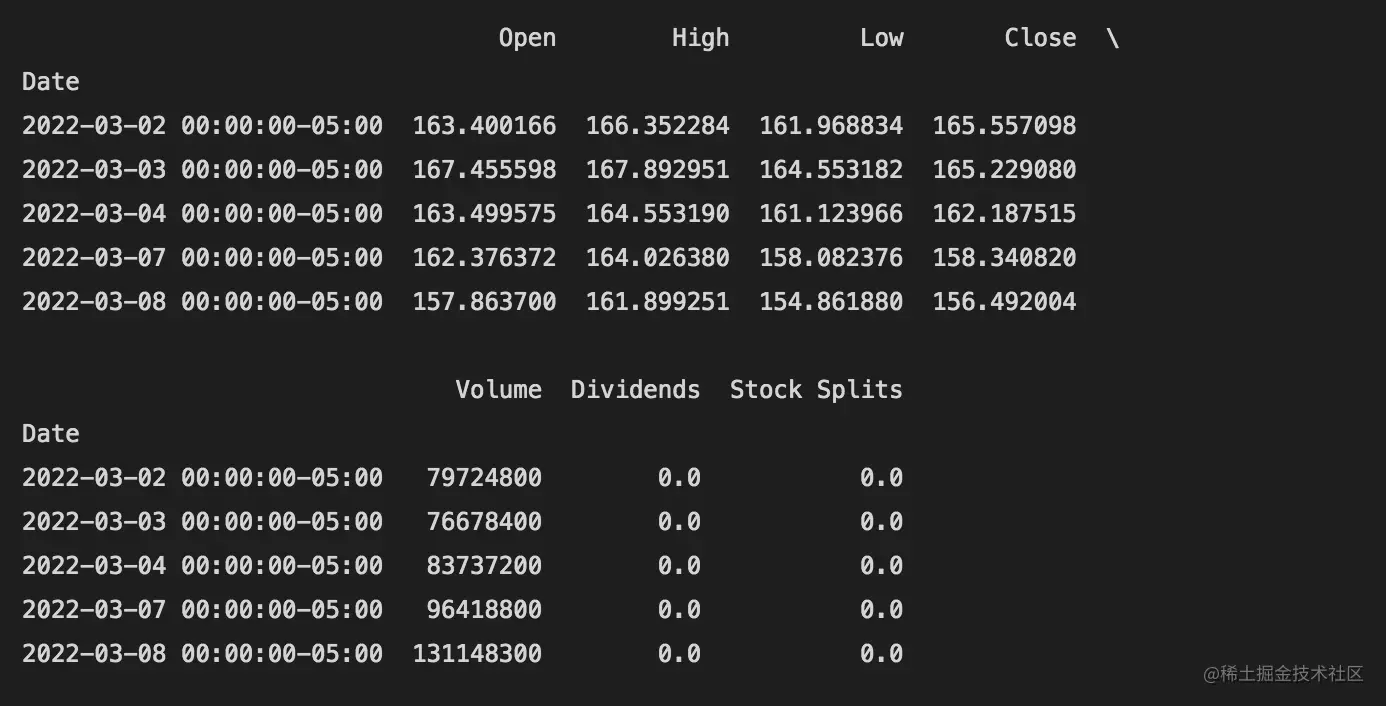Click the Open column header

click(527, 38)
